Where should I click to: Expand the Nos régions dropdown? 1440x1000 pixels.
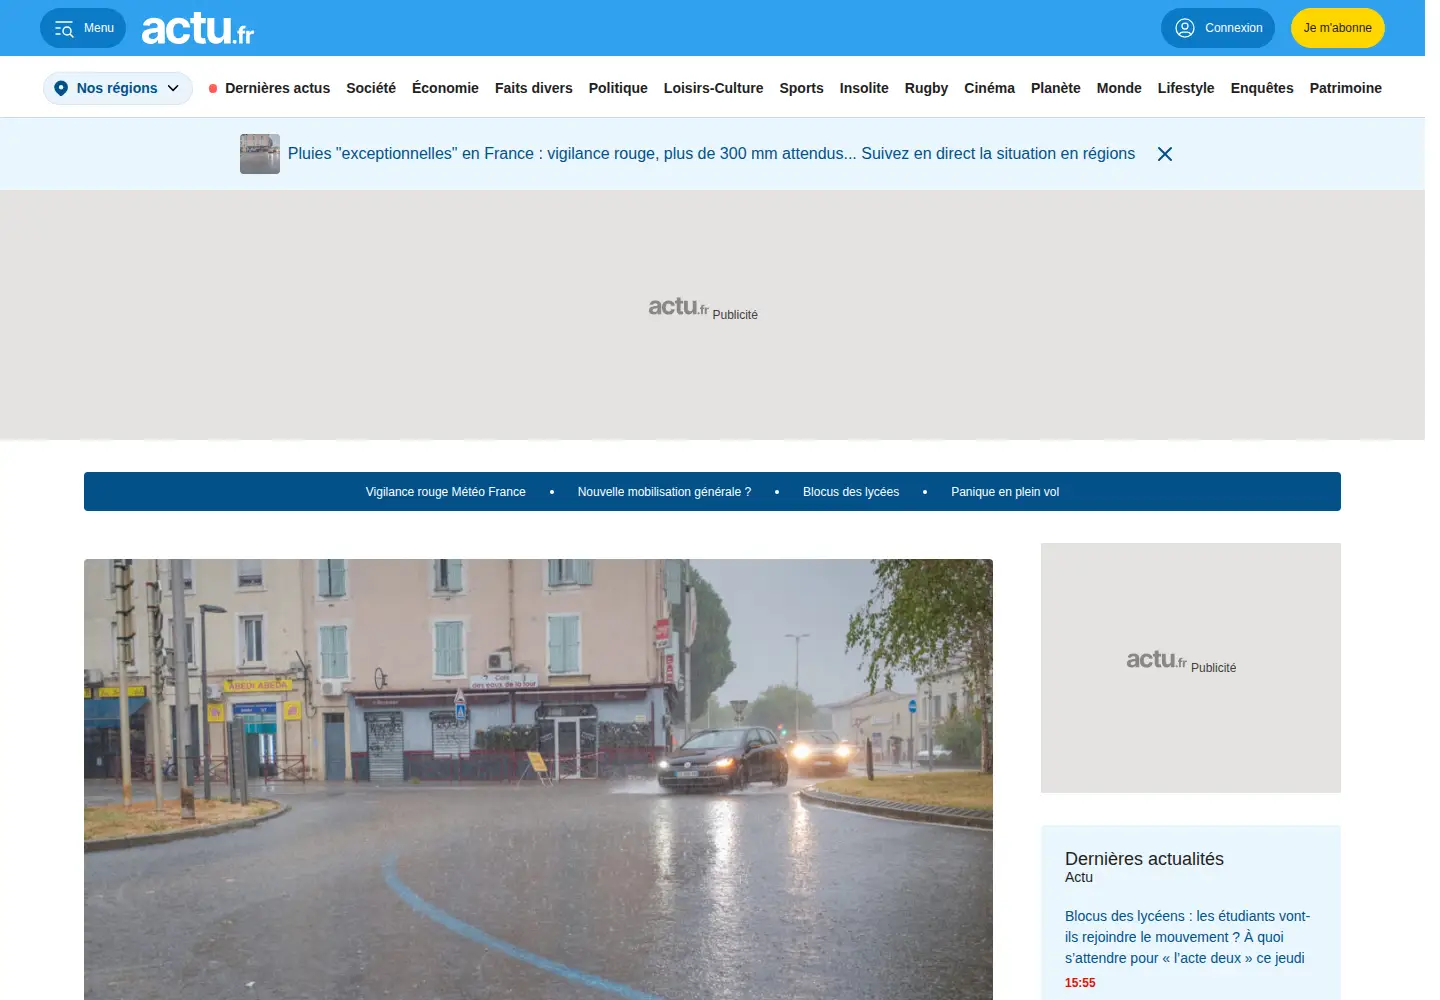click(118, 88)
